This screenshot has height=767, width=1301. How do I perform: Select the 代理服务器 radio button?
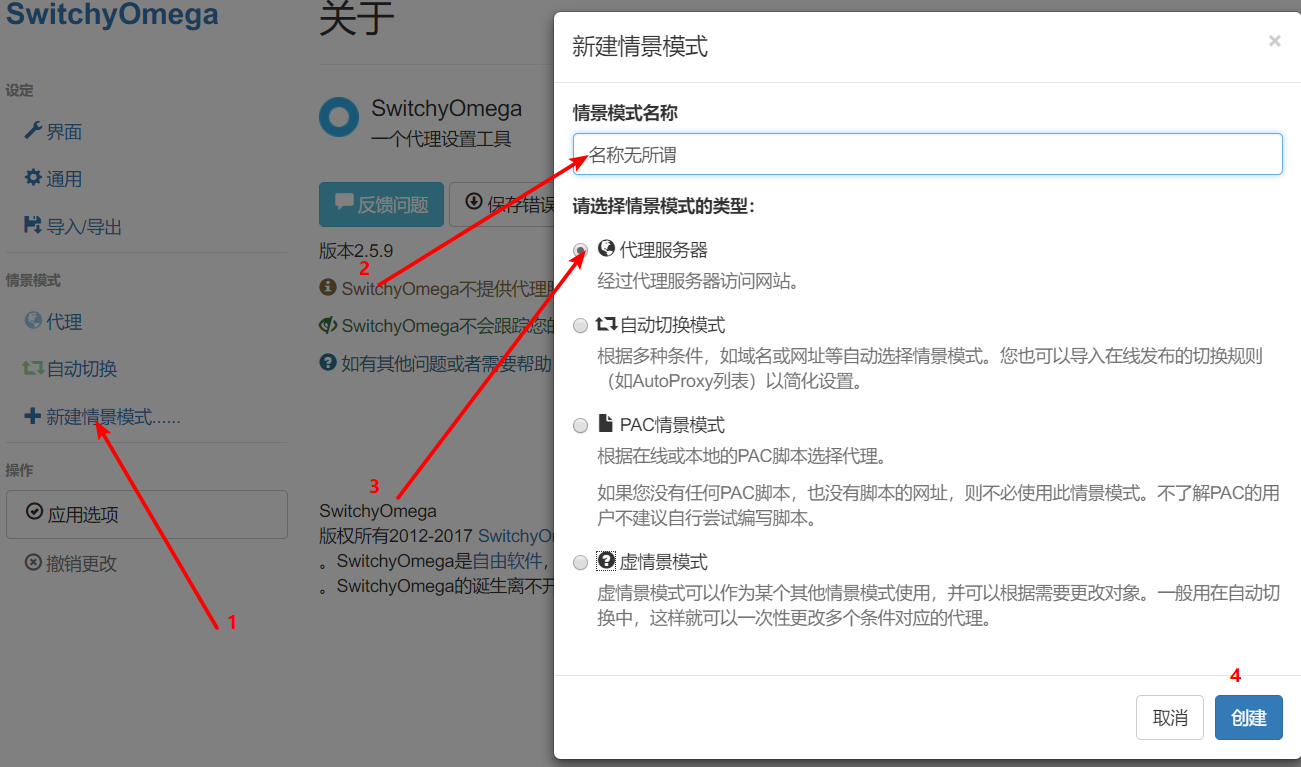coord(580,251)
